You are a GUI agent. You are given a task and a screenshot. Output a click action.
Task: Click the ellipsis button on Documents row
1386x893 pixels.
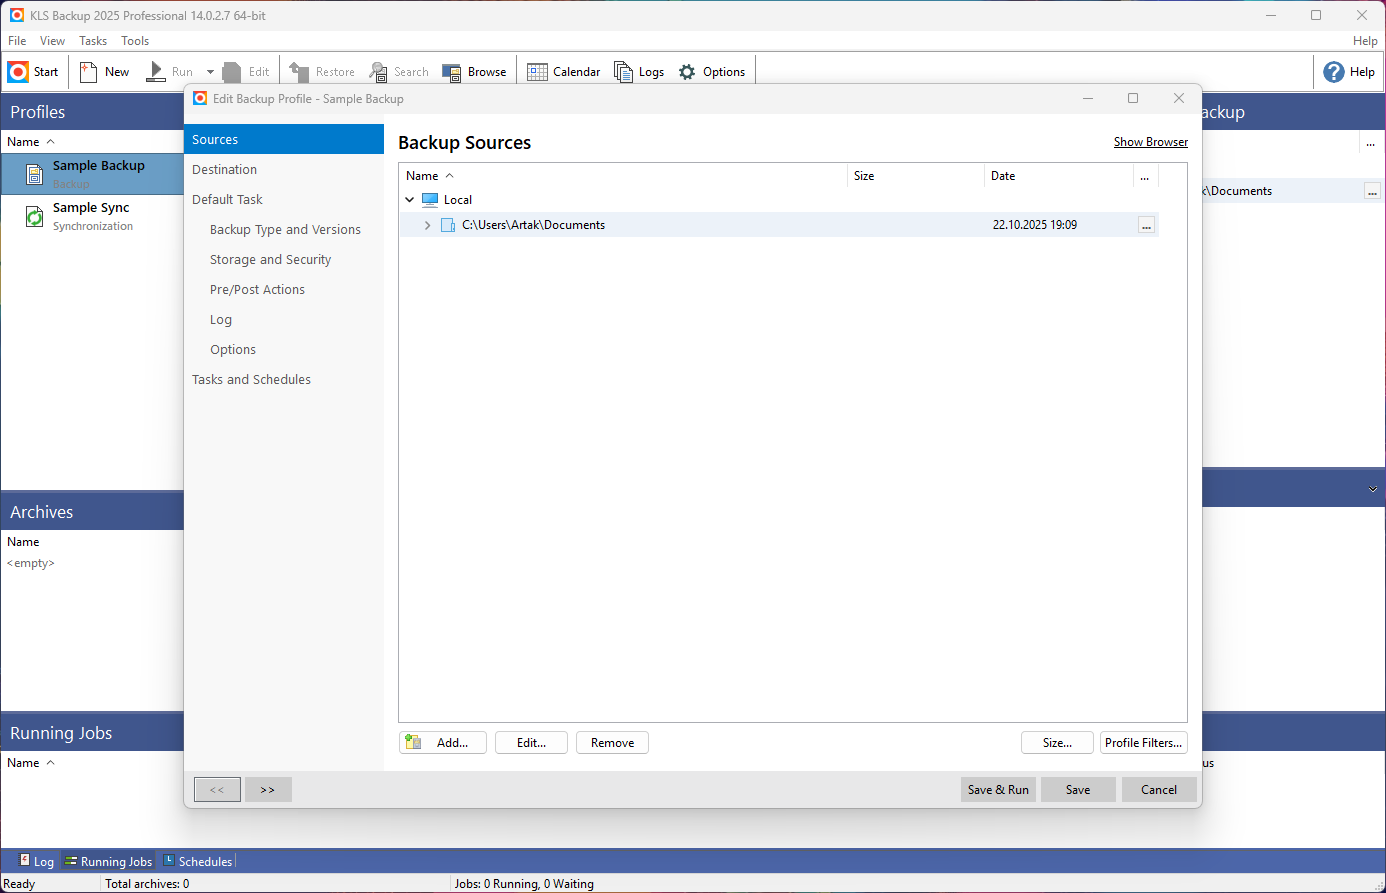click(1146, 225)
